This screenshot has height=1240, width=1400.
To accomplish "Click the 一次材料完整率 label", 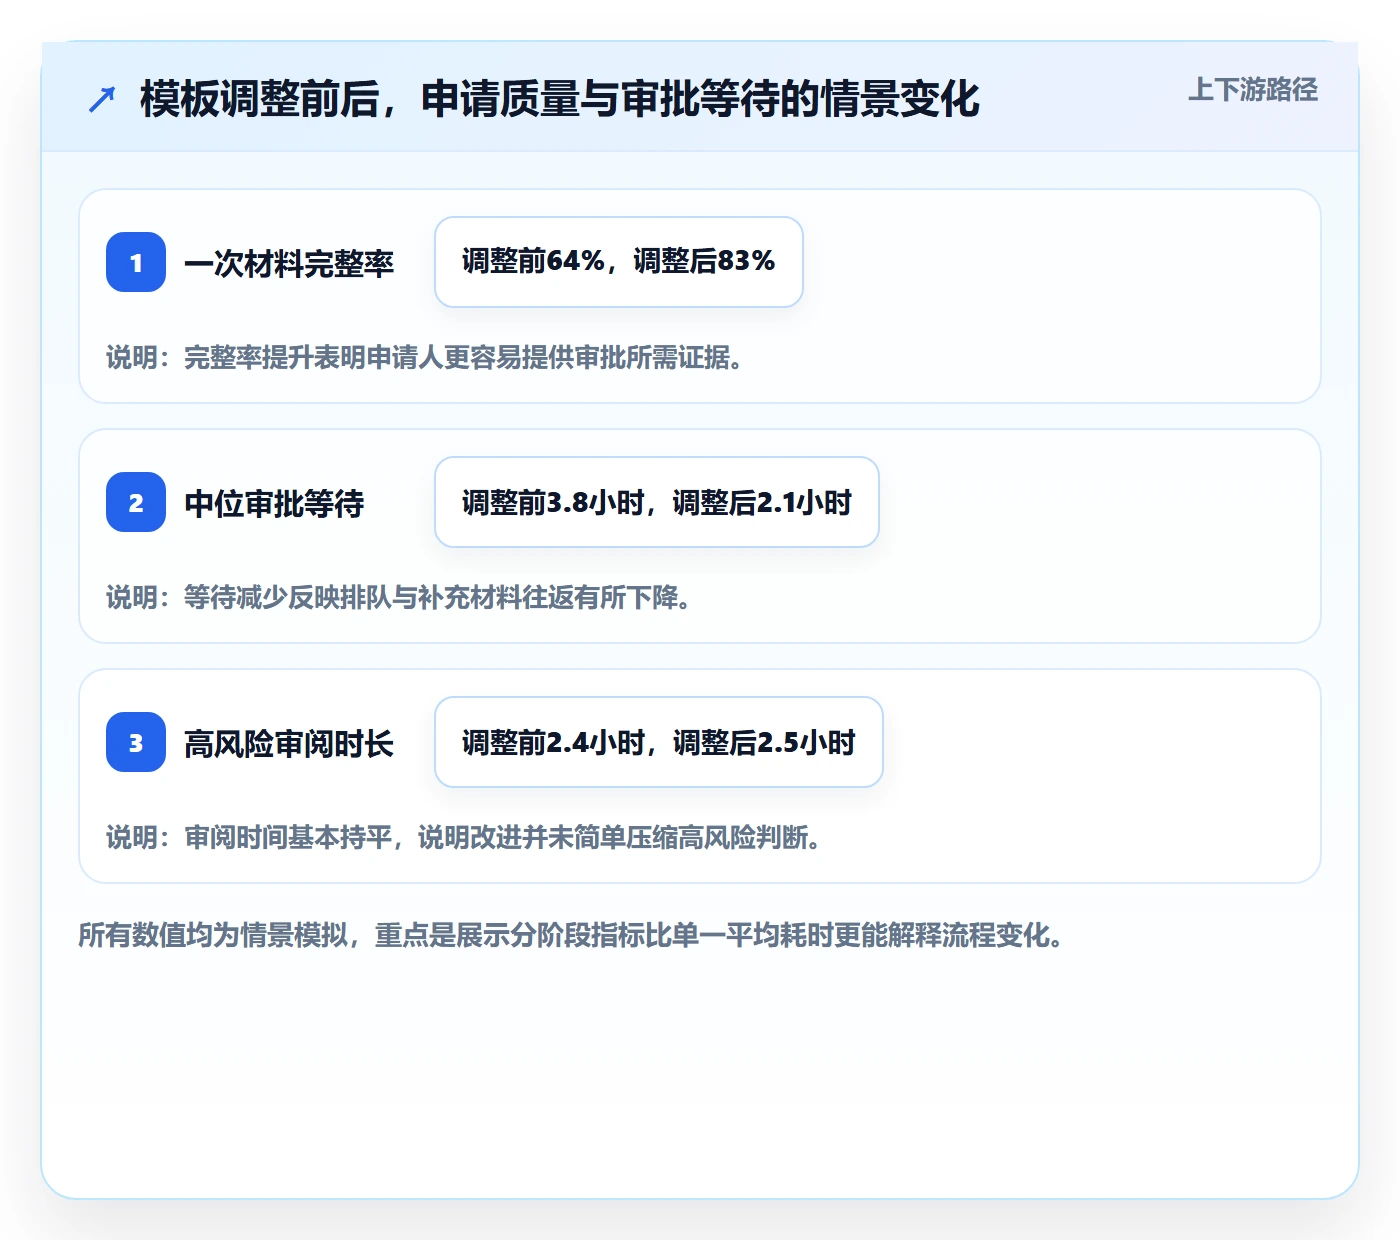I will tap(289, 263).
